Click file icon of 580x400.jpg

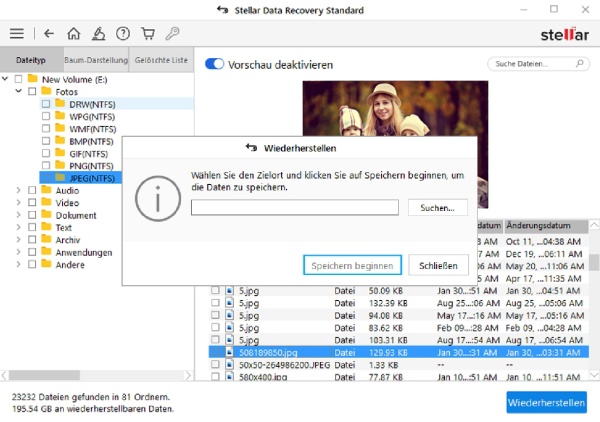click(229, 376)
